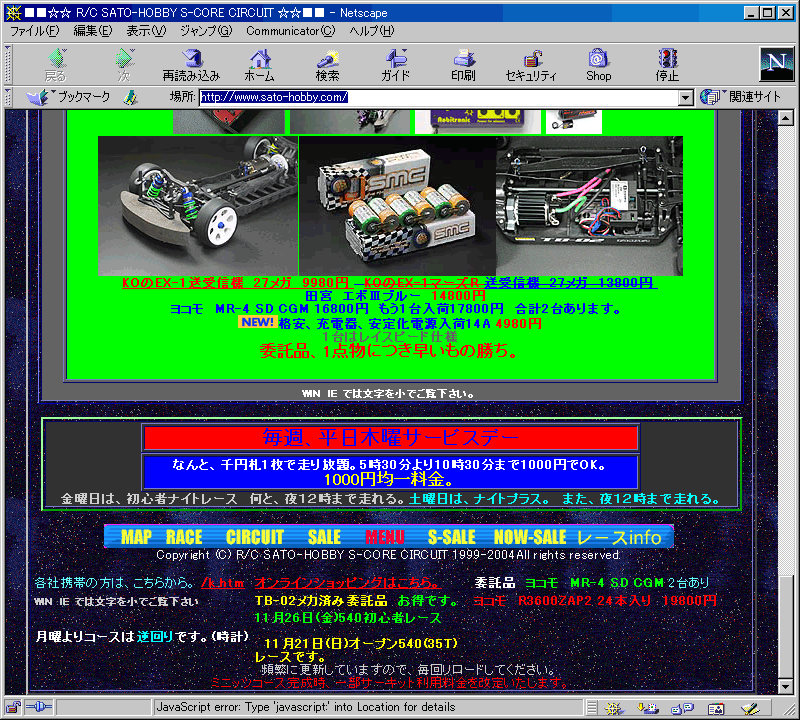
Task: Click CIRCUIT in the page navigation banner
Action: click(x=255, y=537)
